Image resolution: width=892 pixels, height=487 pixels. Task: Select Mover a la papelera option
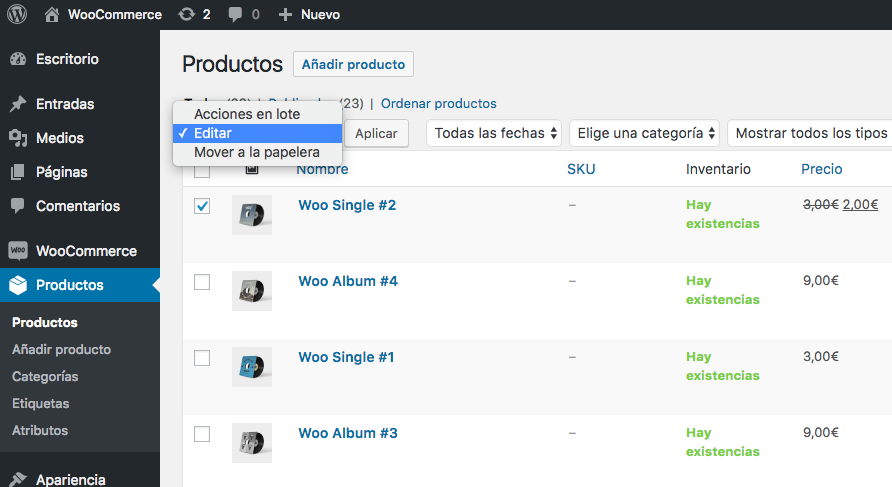(257, 152)
